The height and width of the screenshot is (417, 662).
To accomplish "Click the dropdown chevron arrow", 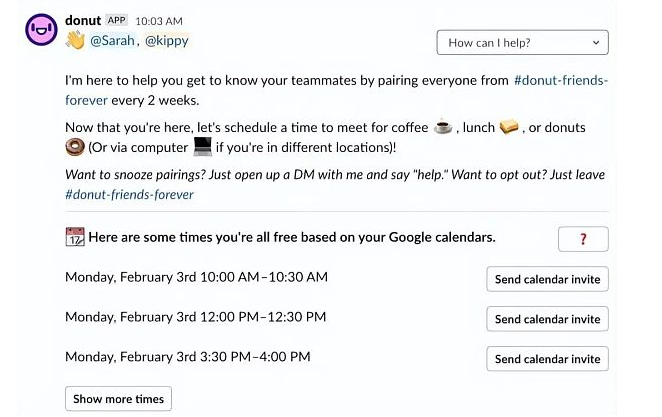I will point(596,43).
